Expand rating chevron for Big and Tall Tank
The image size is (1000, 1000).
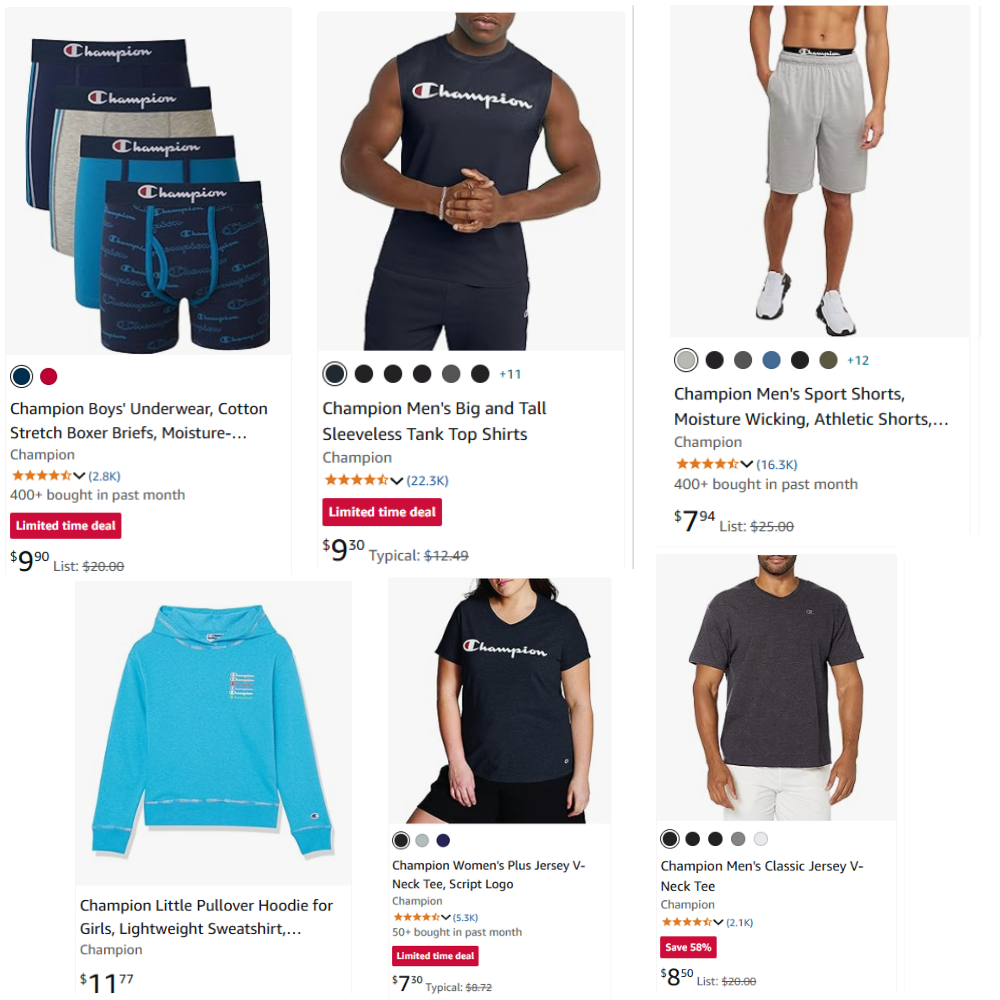[x=397, y=480]
